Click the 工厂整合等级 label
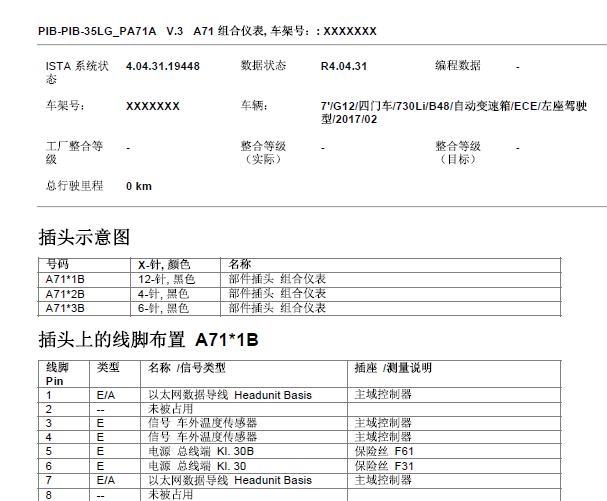This screenshot has height=501, width=607. [74, 153]
